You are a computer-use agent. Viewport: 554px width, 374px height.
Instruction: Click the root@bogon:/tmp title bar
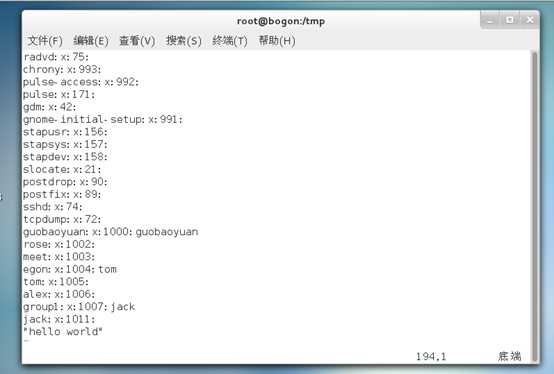coord(281,21)
